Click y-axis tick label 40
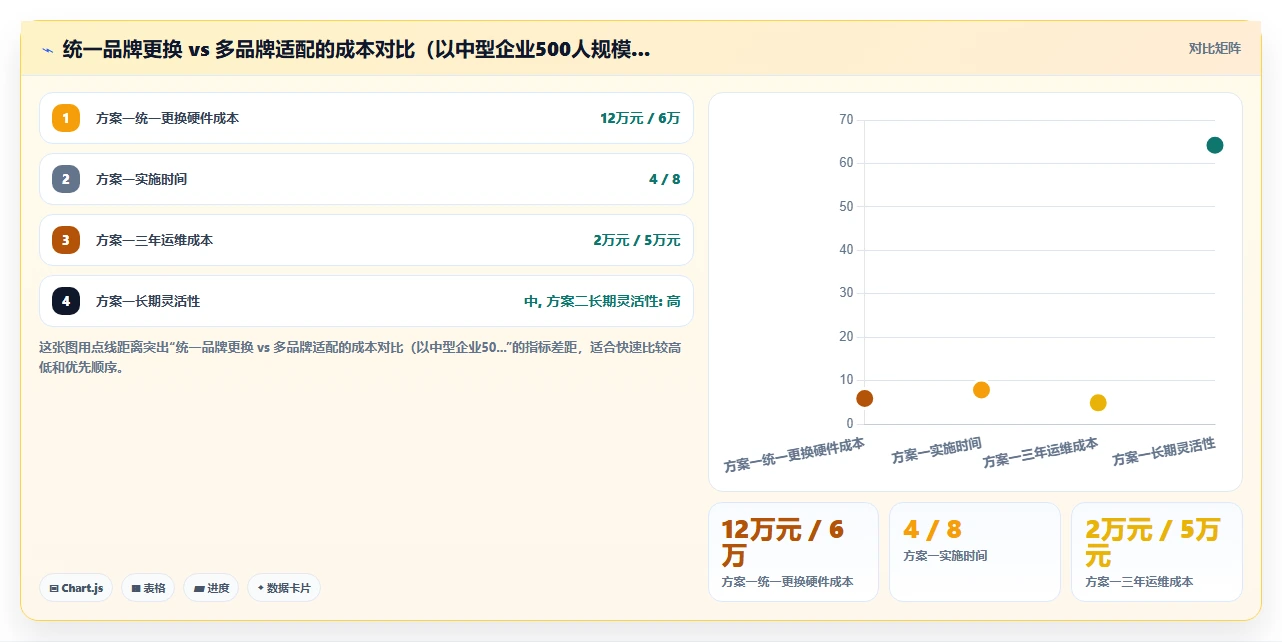This screenshot has width=1282, height=642. pos(846,250)
